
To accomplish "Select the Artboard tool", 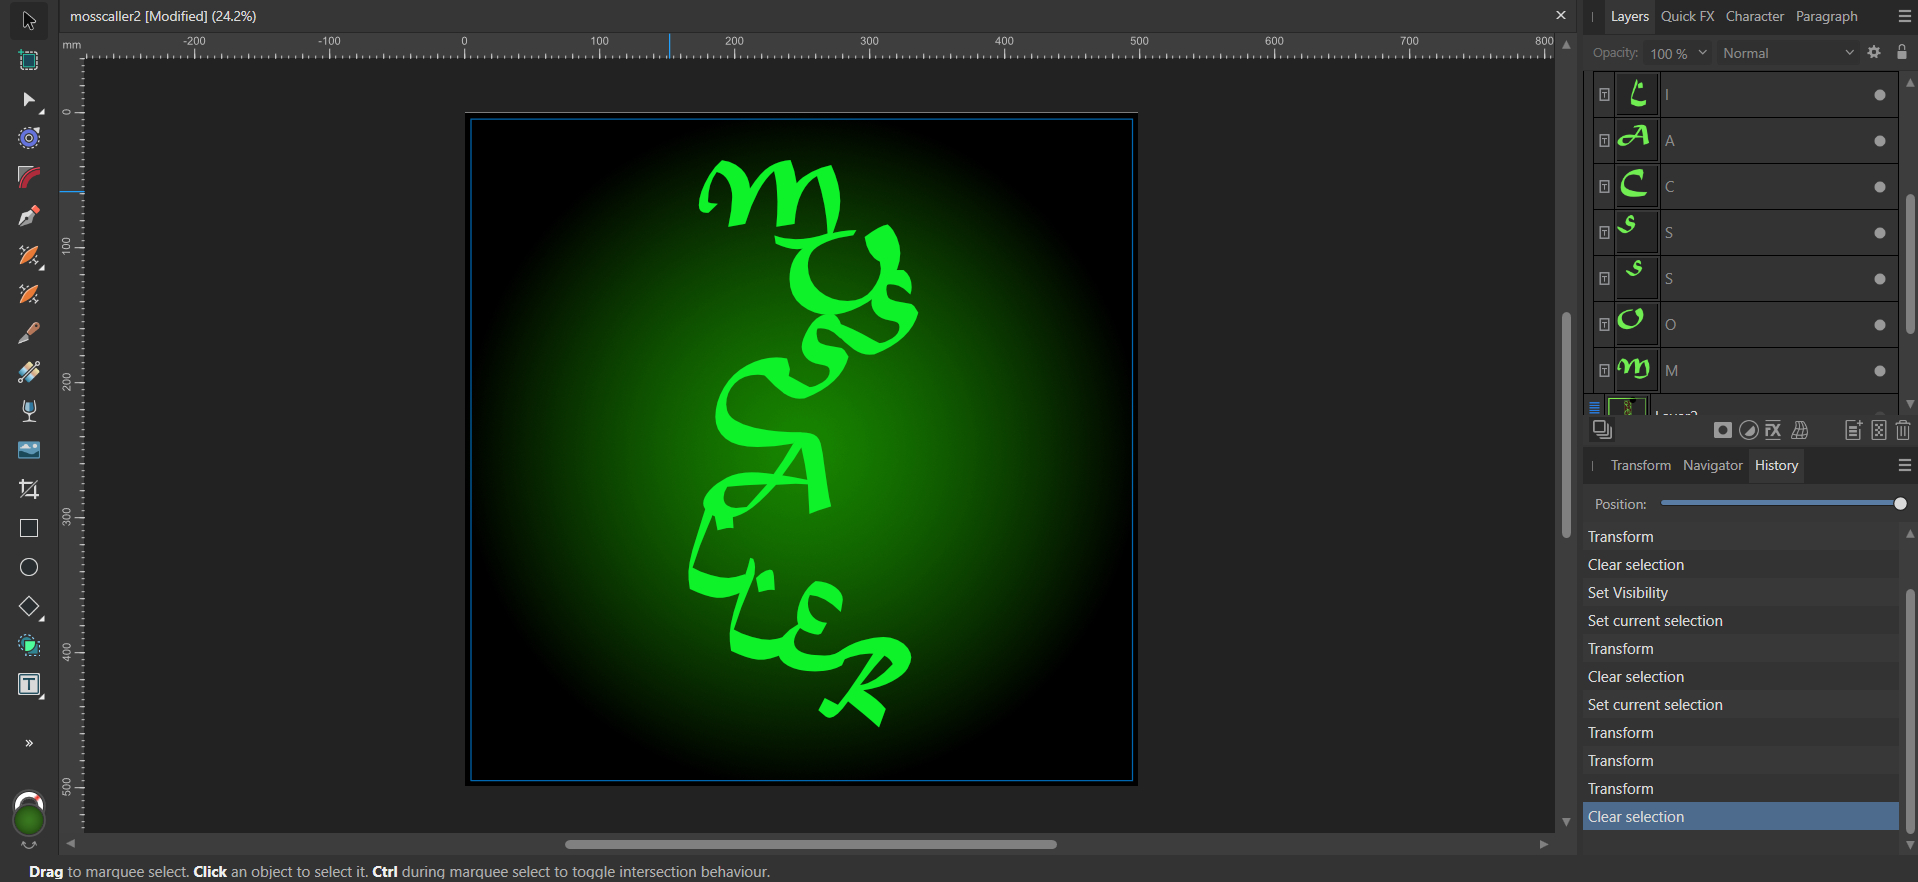I will [29, 61].
